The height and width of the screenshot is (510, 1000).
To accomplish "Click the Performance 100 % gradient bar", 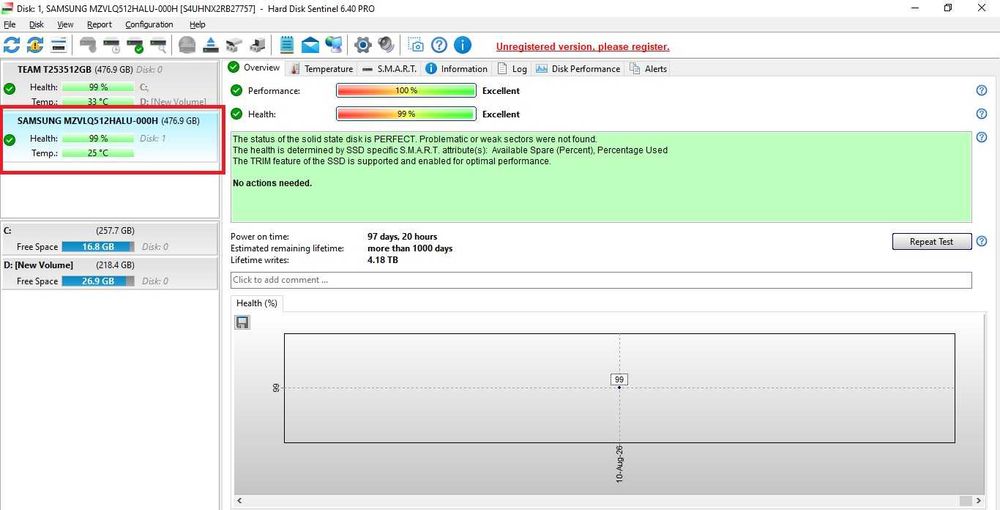I will tap(406, 91).
